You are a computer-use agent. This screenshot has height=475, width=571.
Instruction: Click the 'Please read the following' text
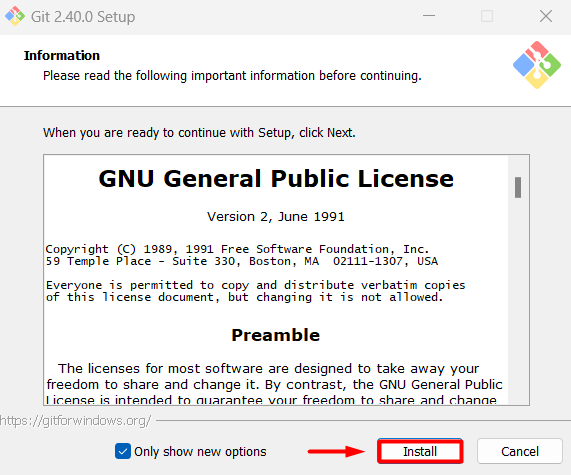point(232,76)
